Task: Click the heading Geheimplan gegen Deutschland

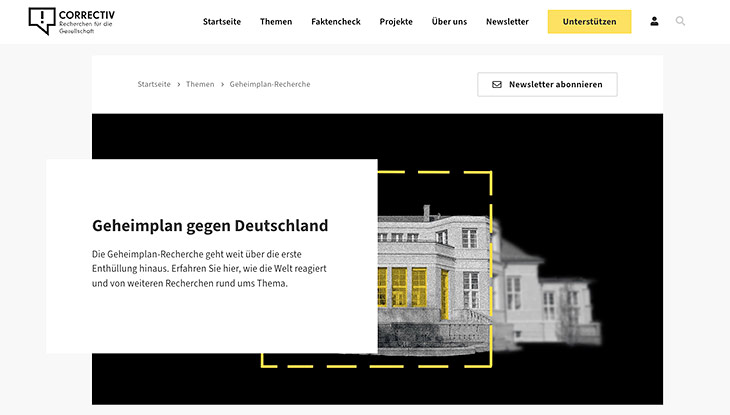Action: tap(210, 225)
